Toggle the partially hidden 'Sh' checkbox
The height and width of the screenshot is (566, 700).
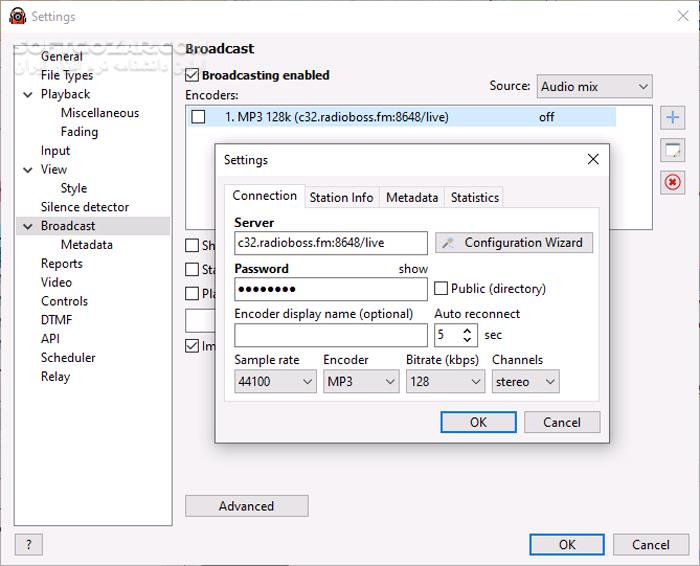pyautogui.click(x=192, y=246)
